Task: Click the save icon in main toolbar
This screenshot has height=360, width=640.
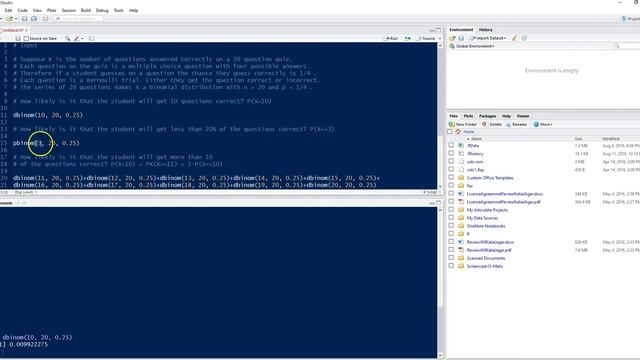Action: point(24,19)
